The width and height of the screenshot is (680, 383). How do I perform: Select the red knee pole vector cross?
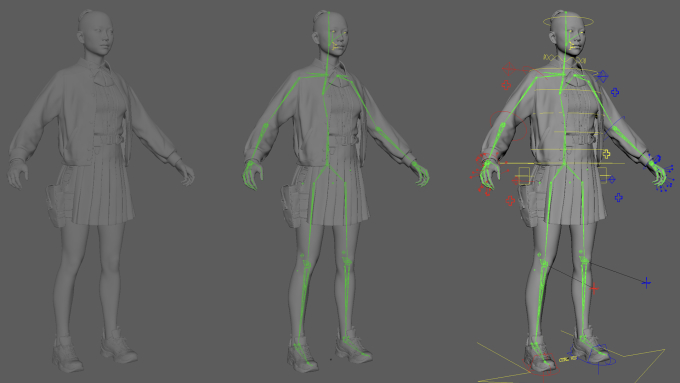click(x=594, y=288)
